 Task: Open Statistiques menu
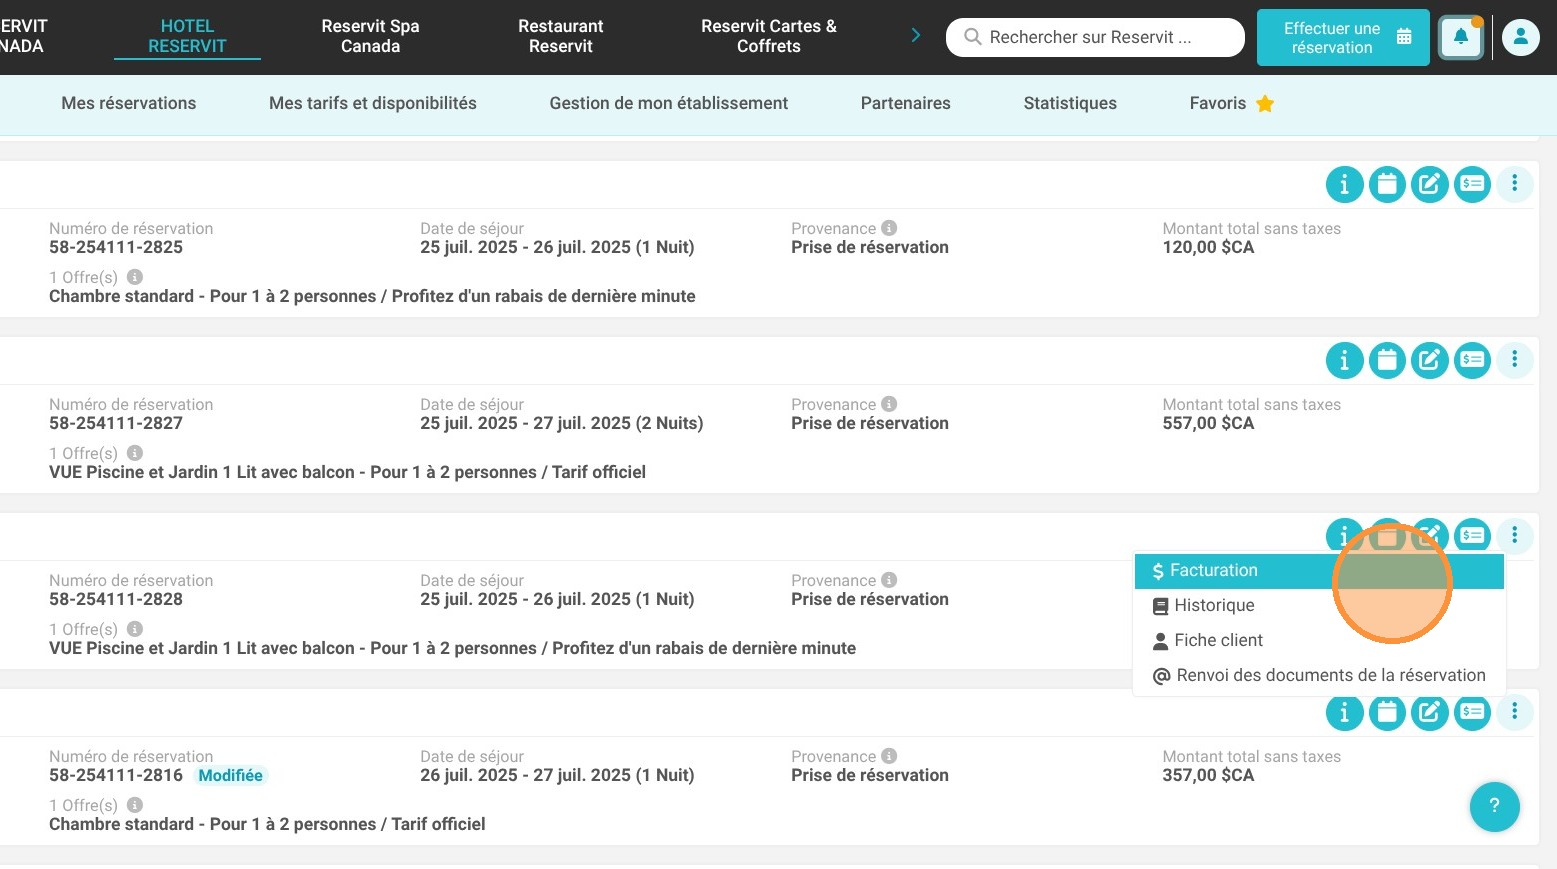point(1070,103)
